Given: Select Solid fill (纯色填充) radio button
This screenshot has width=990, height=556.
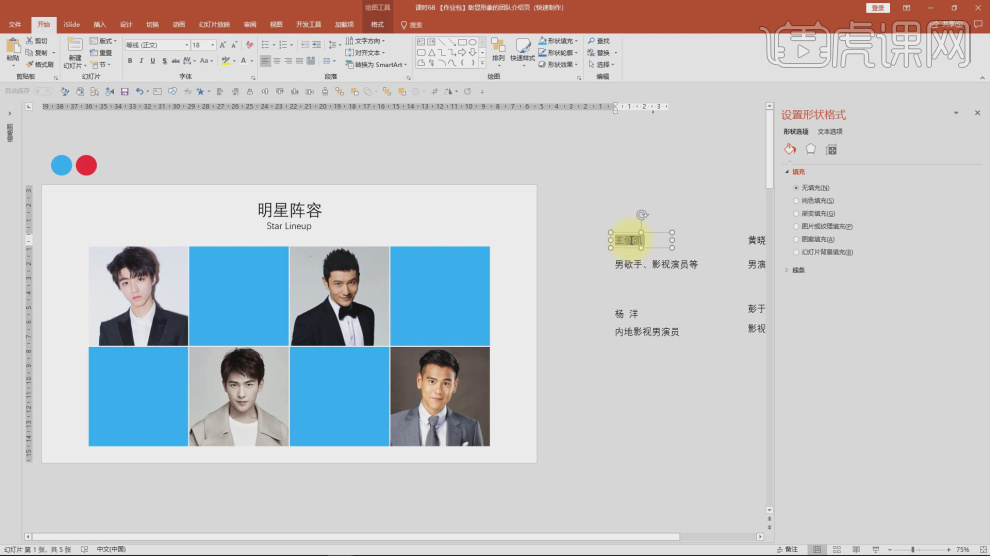Looking at the screenshot, I should coord(796,201).
